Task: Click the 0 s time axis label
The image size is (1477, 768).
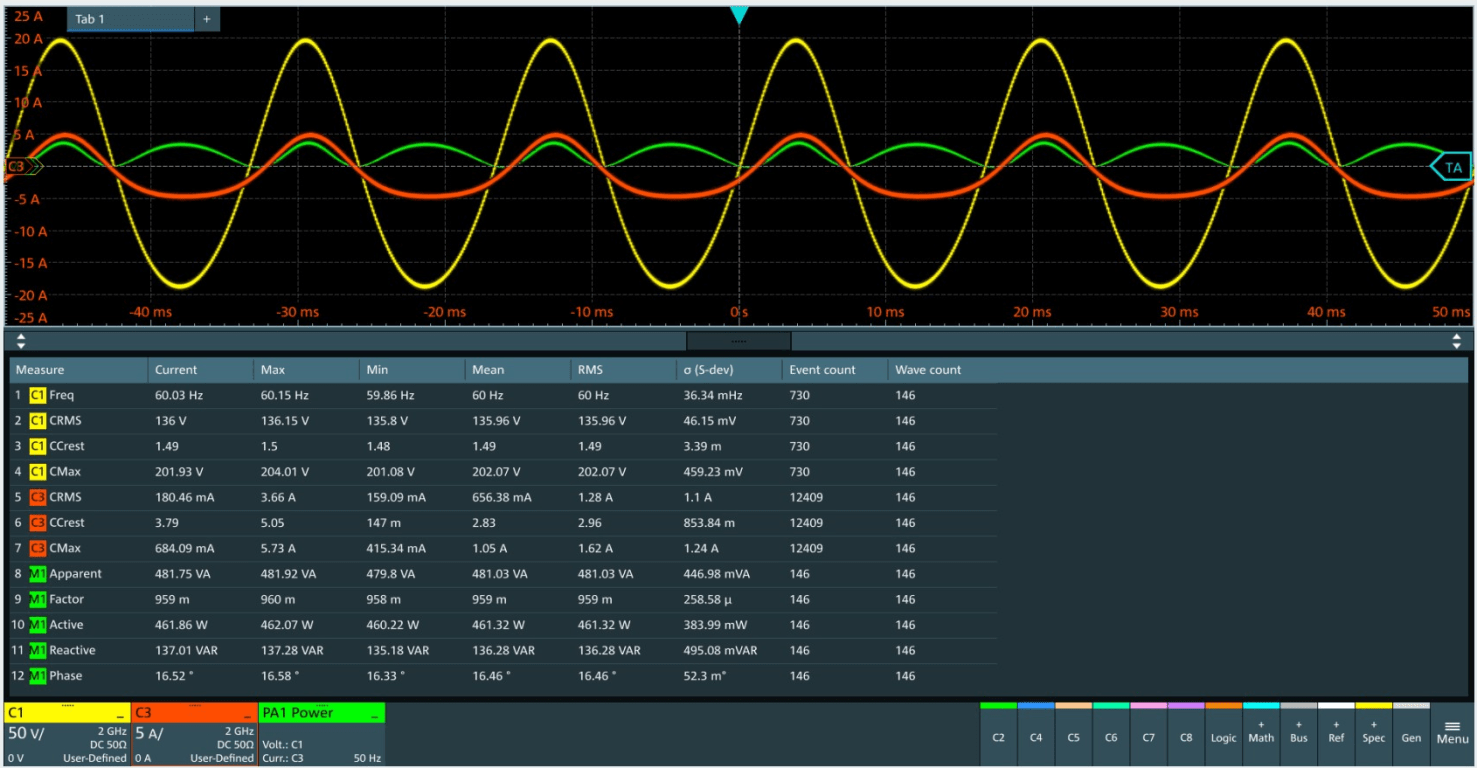Action: click(739, 312)
